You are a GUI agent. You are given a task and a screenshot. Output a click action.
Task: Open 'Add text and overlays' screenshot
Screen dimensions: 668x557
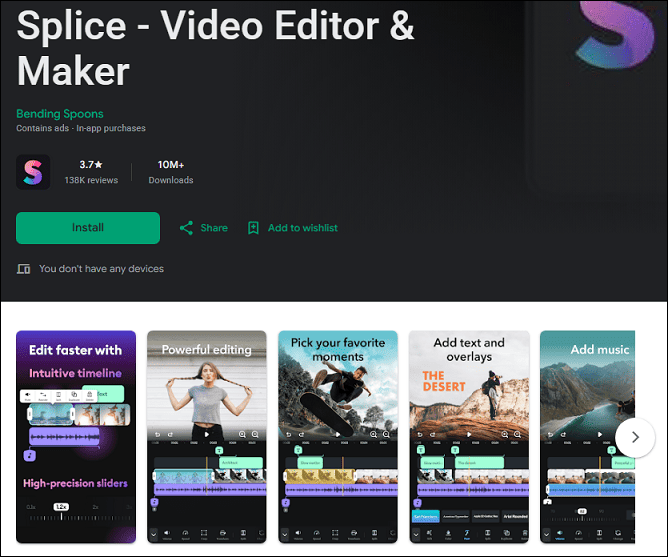[x=469, y=437]
